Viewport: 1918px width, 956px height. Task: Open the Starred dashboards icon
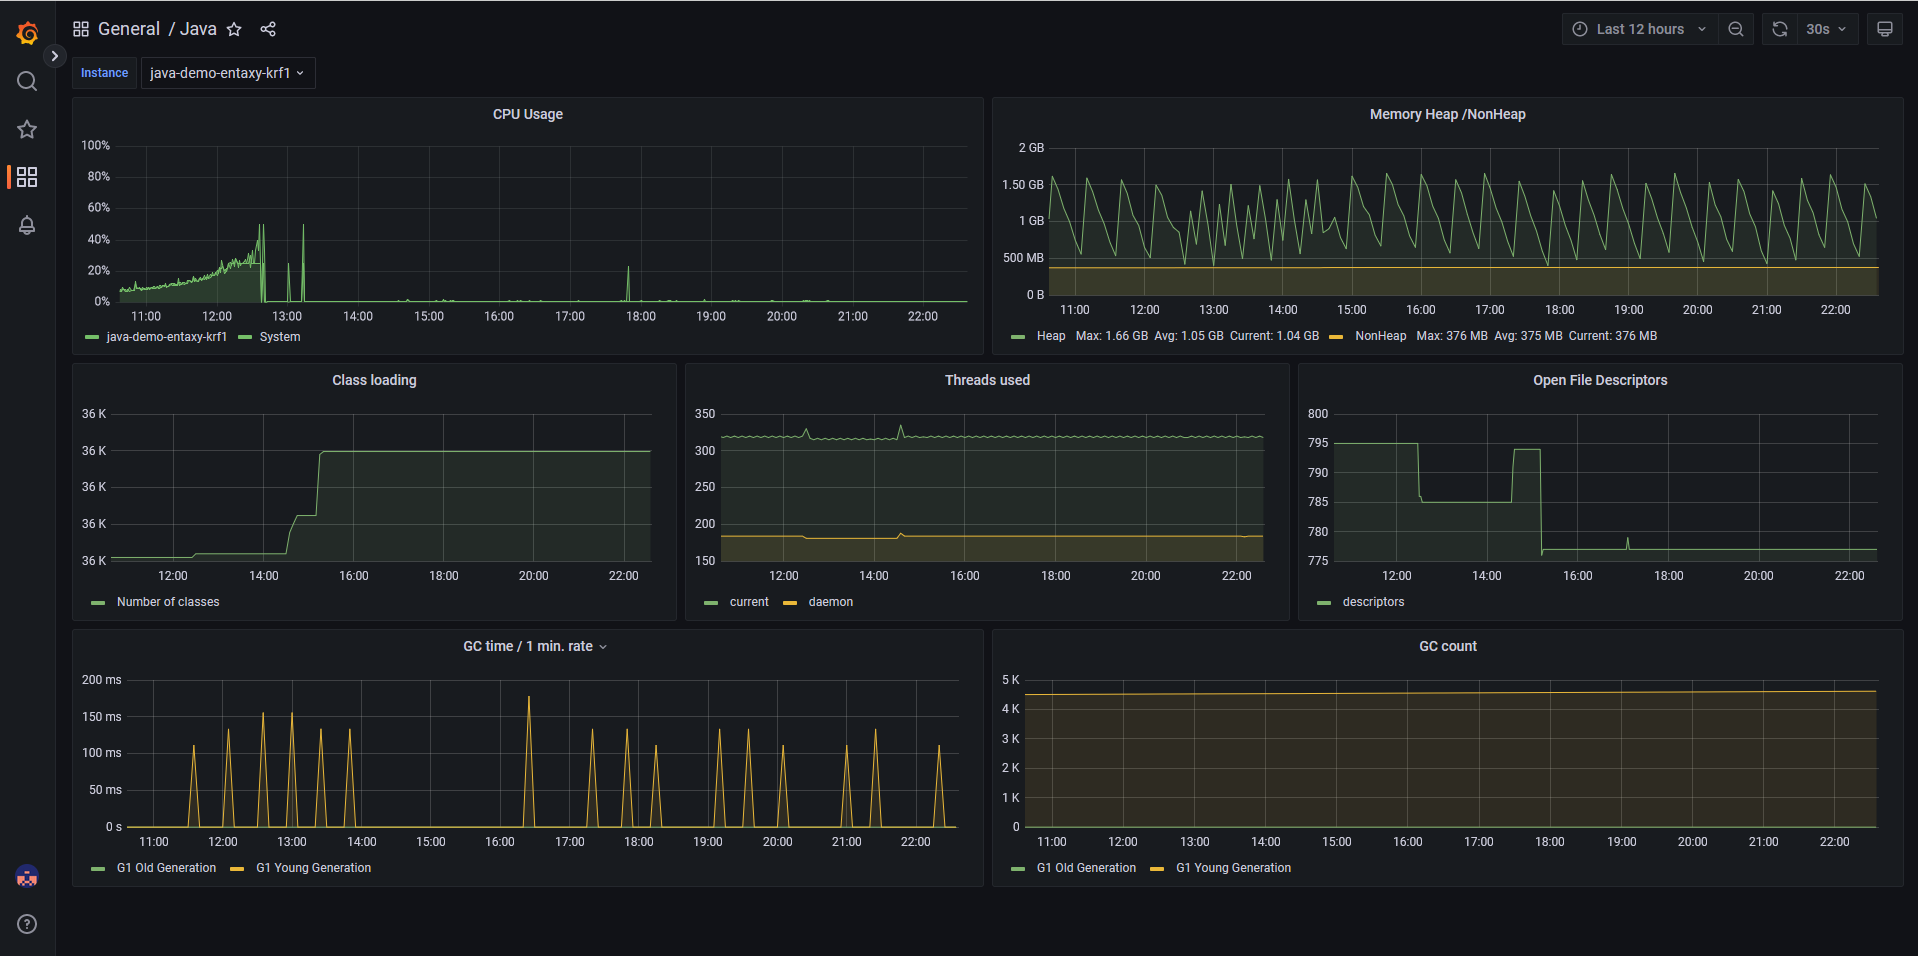(x=27, y=129)
